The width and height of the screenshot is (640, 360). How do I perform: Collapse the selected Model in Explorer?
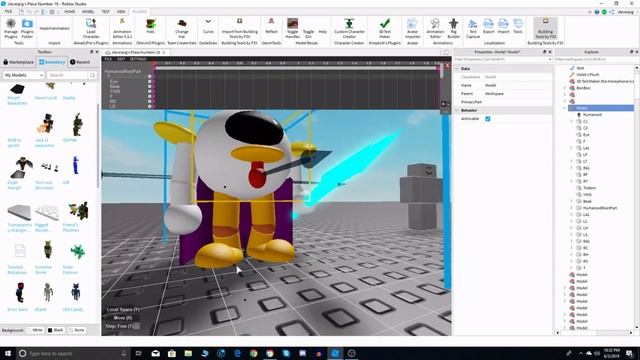click(565, 108)
